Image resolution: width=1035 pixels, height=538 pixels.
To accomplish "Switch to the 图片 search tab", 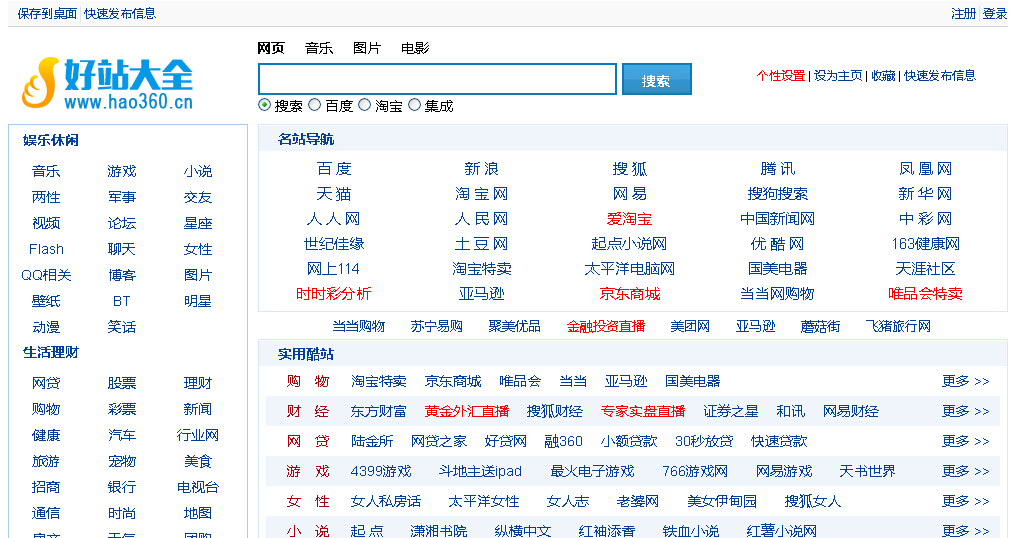I will coord(367,48).
